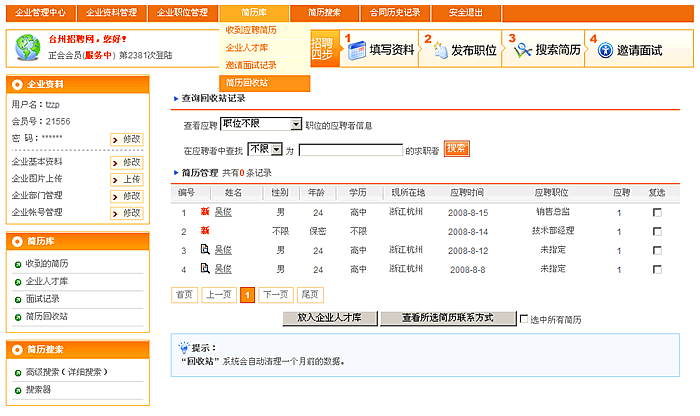Enable the 选中所有简历 checkbox
Image resolution: width=700 pixels, height=416 pixels.
tap(524, 319)
